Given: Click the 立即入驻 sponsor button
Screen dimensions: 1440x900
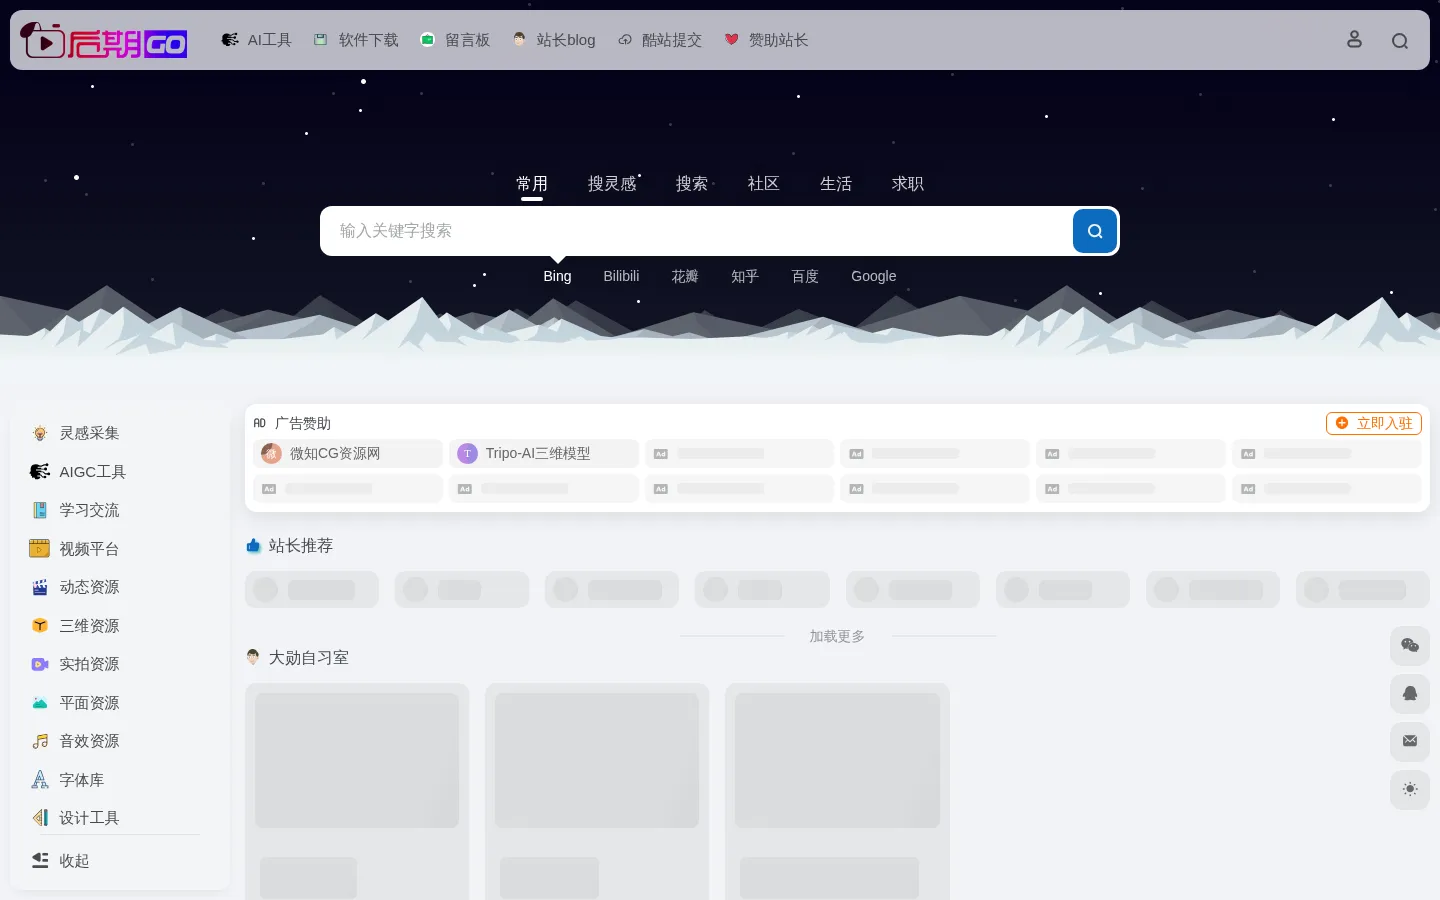Looking at the screenshot, I should pos(1374,424).
